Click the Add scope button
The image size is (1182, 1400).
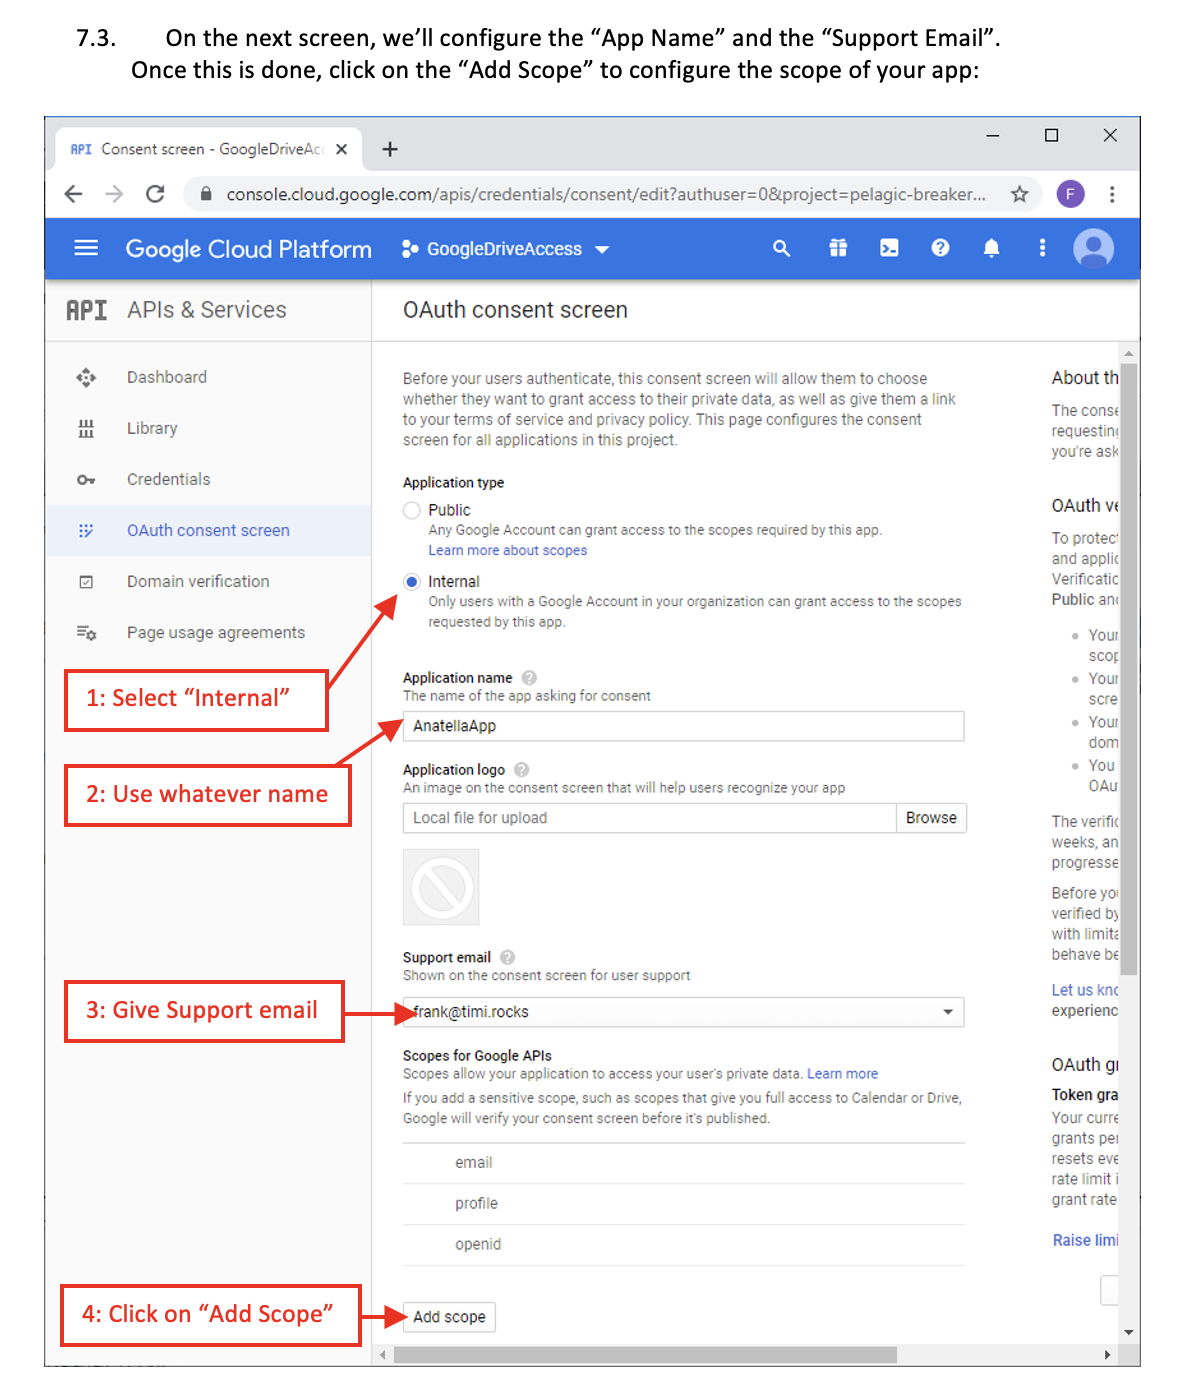pos(449,1317)
